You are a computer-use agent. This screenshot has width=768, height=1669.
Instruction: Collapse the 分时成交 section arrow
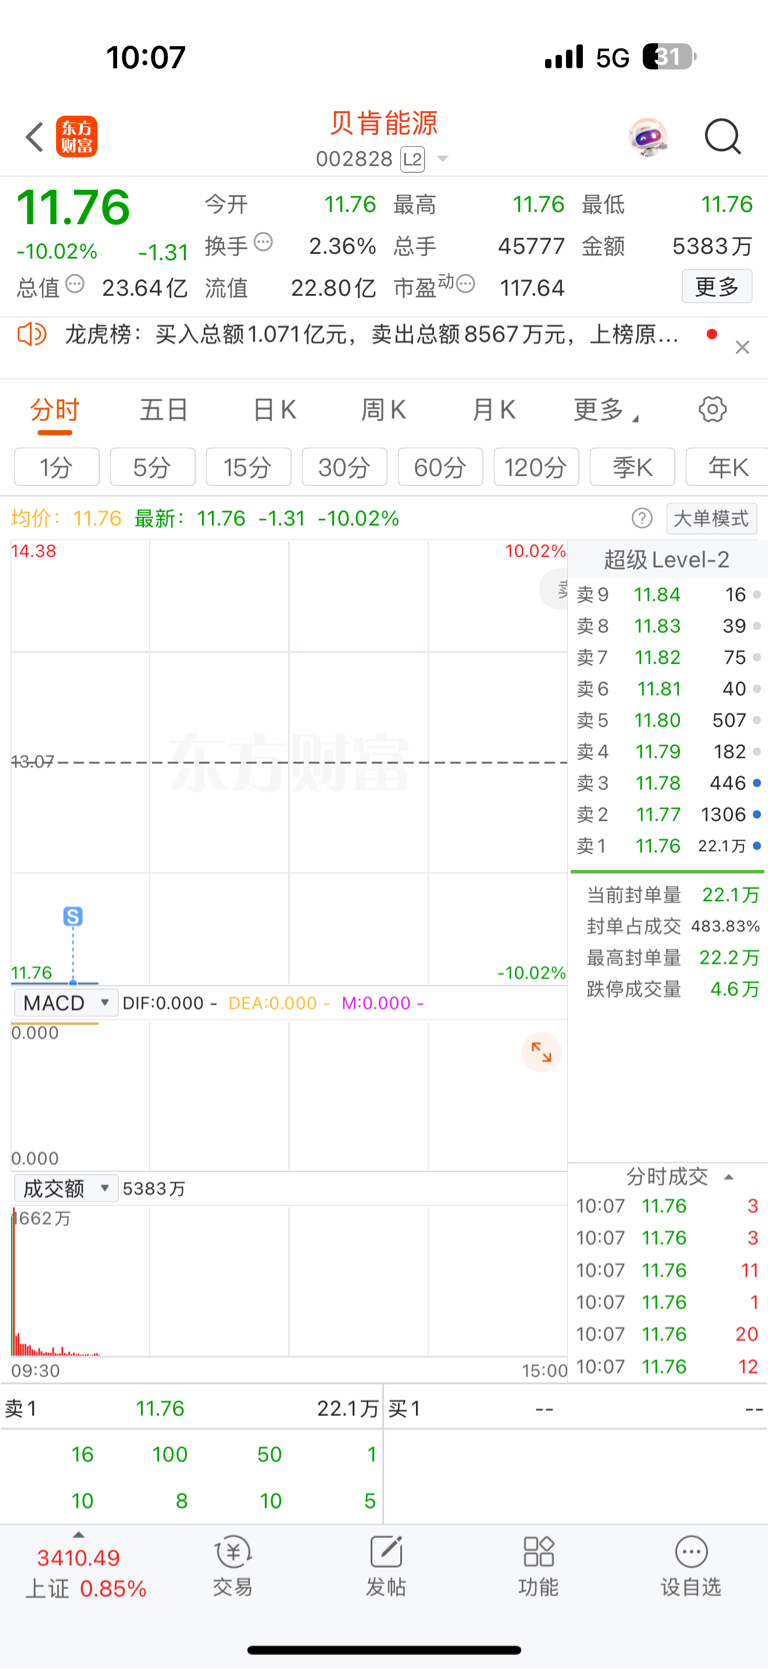729,1177
